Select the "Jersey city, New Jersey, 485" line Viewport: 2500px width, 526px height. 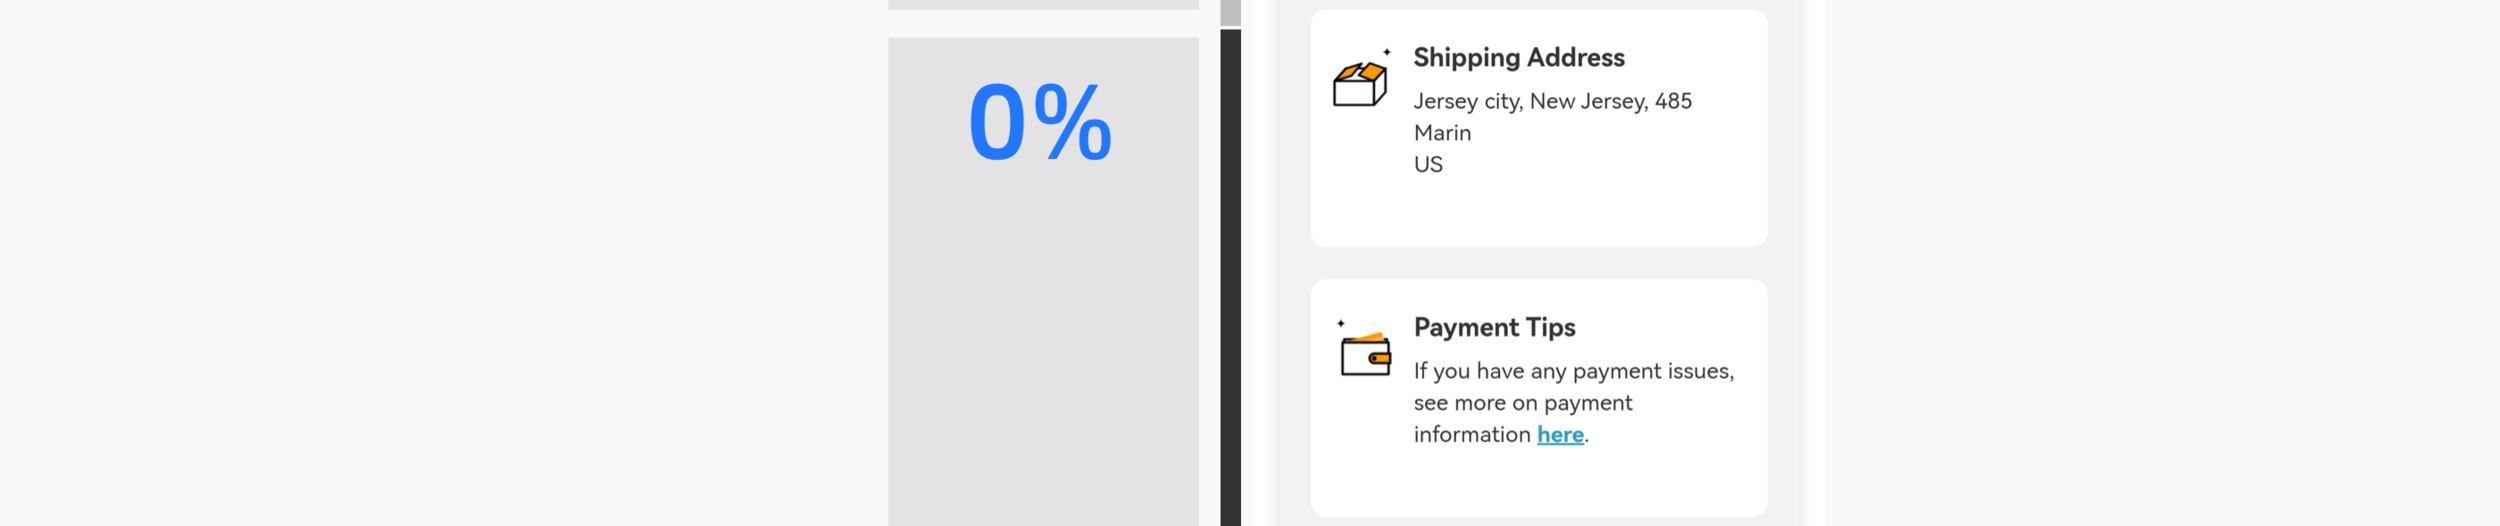click(x=1552, y=101)
